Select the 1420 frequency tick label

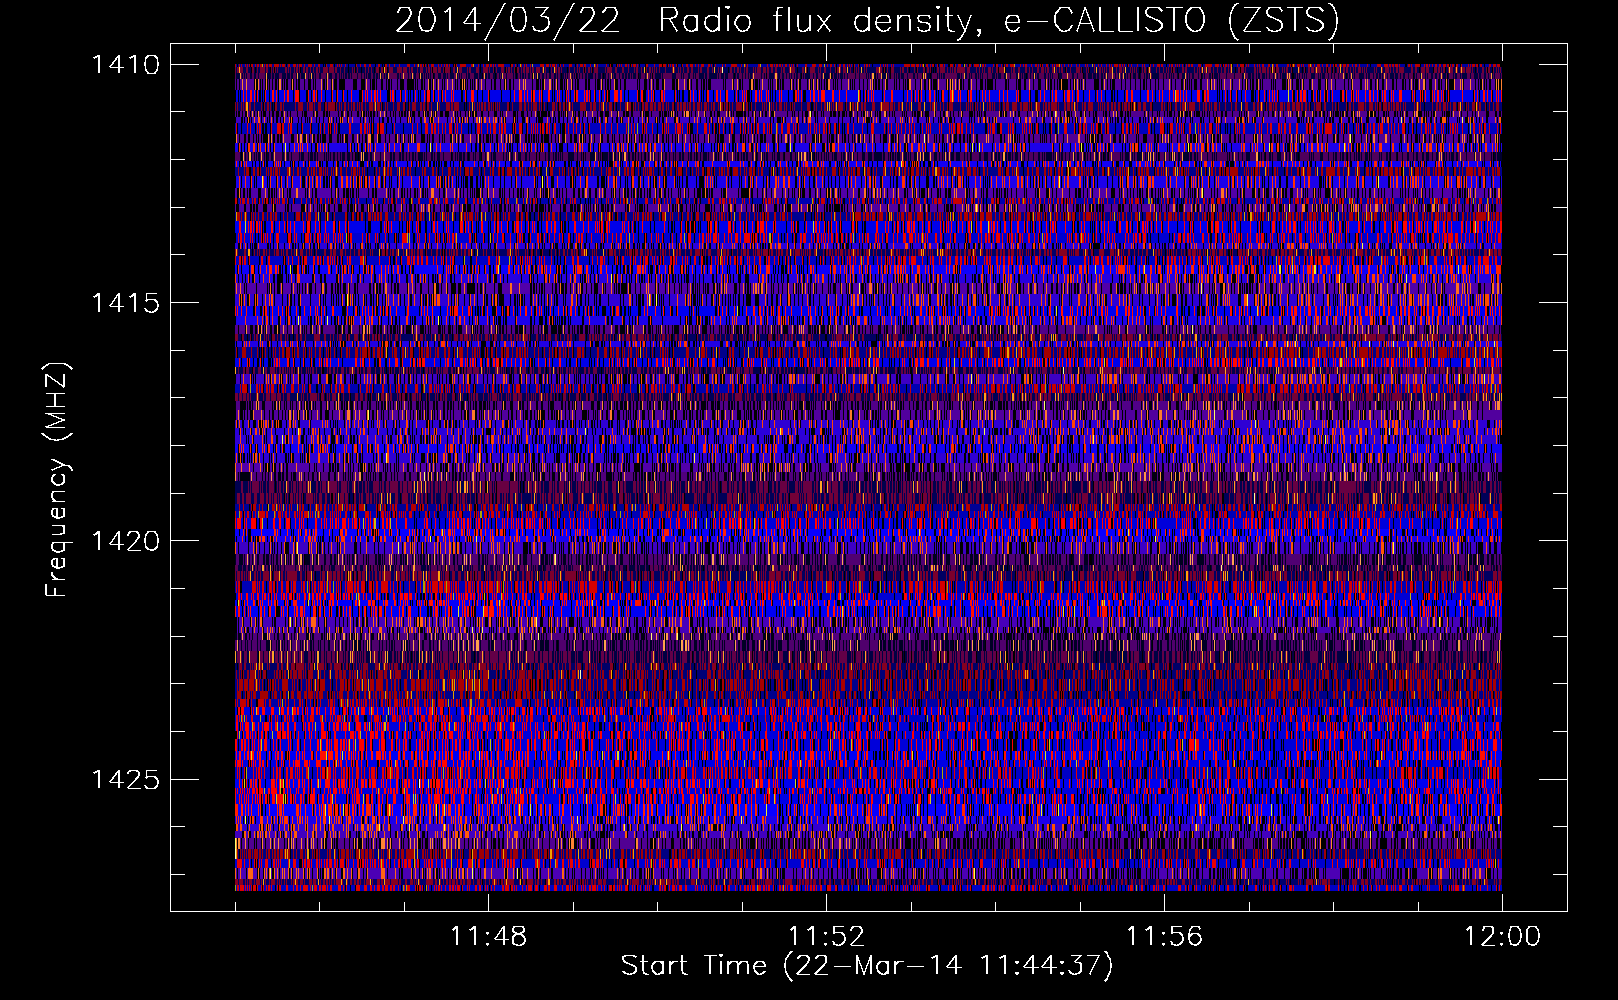[x=126, y=541]
